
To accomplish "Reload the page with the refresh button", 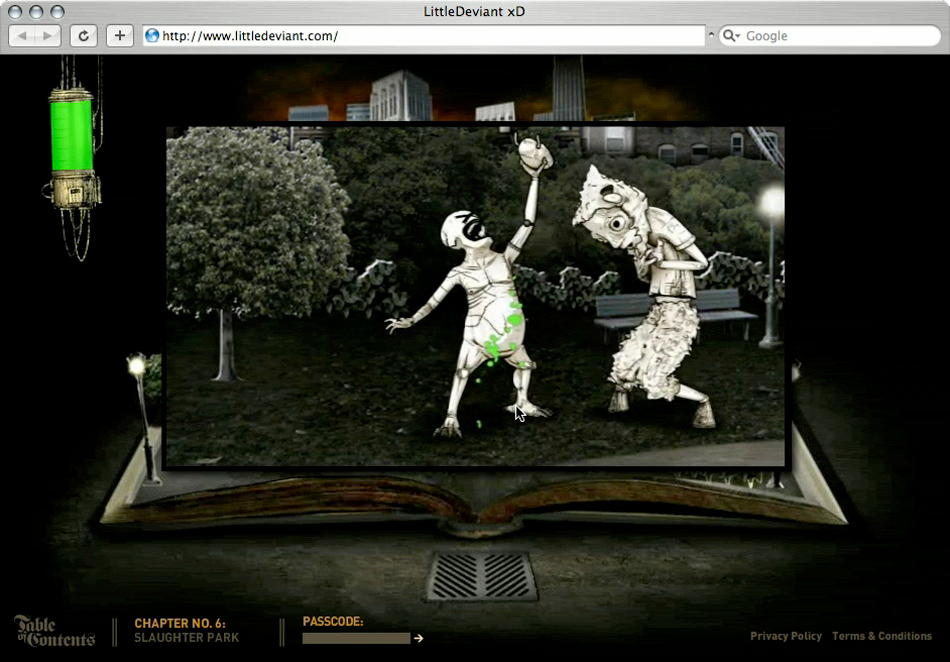I will pyautogui.click(x=83, y=36).
